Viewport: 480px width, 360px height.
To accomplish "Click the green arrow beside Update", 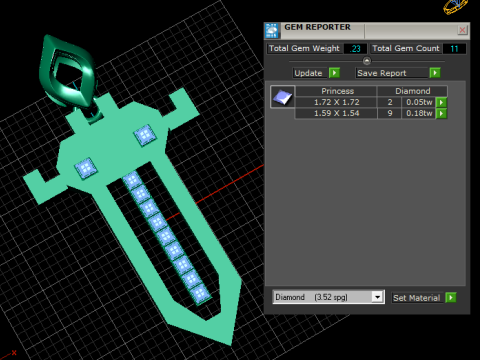I will [334, 73].
